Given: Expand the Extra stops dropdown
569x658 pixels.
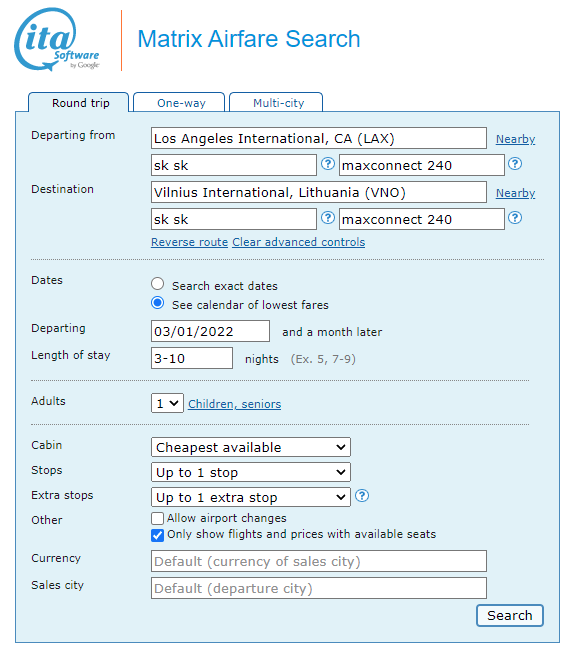Looking at the screenshot, I should pos(251,497).
